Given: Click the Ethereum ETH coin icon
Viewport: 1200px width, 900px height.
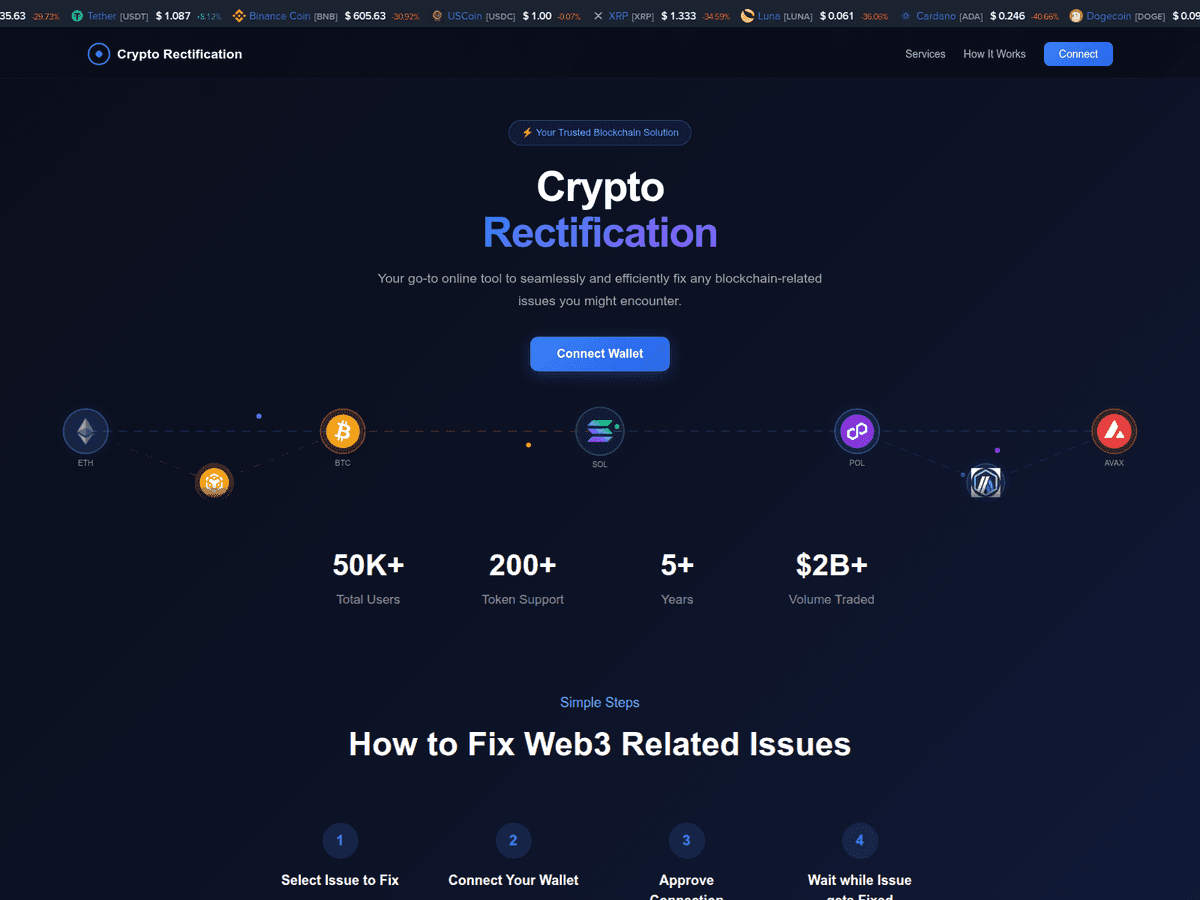Looking at the screenshot, I should [x=86, y=432].
